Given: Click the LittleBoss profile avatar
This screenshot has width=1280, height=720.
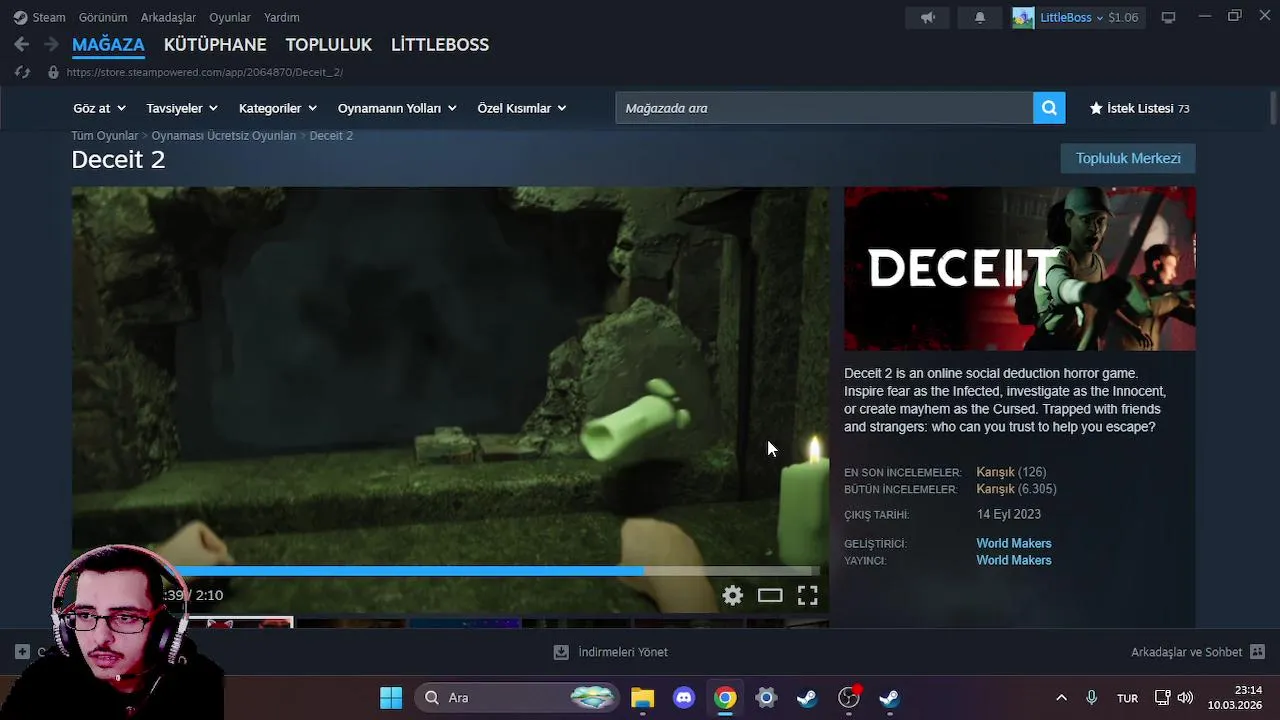Looking at the screenshot, I should click(1023, 17).
